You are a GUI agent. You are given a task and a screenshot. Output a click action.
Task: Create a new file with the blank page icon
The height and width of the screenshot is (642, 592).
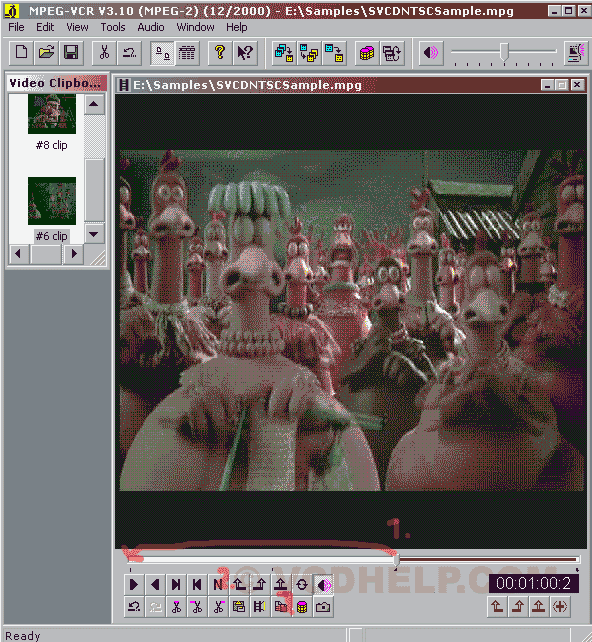(21, 53)
